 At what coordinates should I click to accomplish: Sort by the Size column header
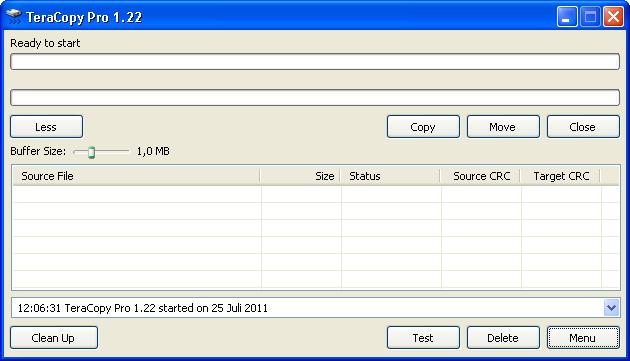coord(300,176)
